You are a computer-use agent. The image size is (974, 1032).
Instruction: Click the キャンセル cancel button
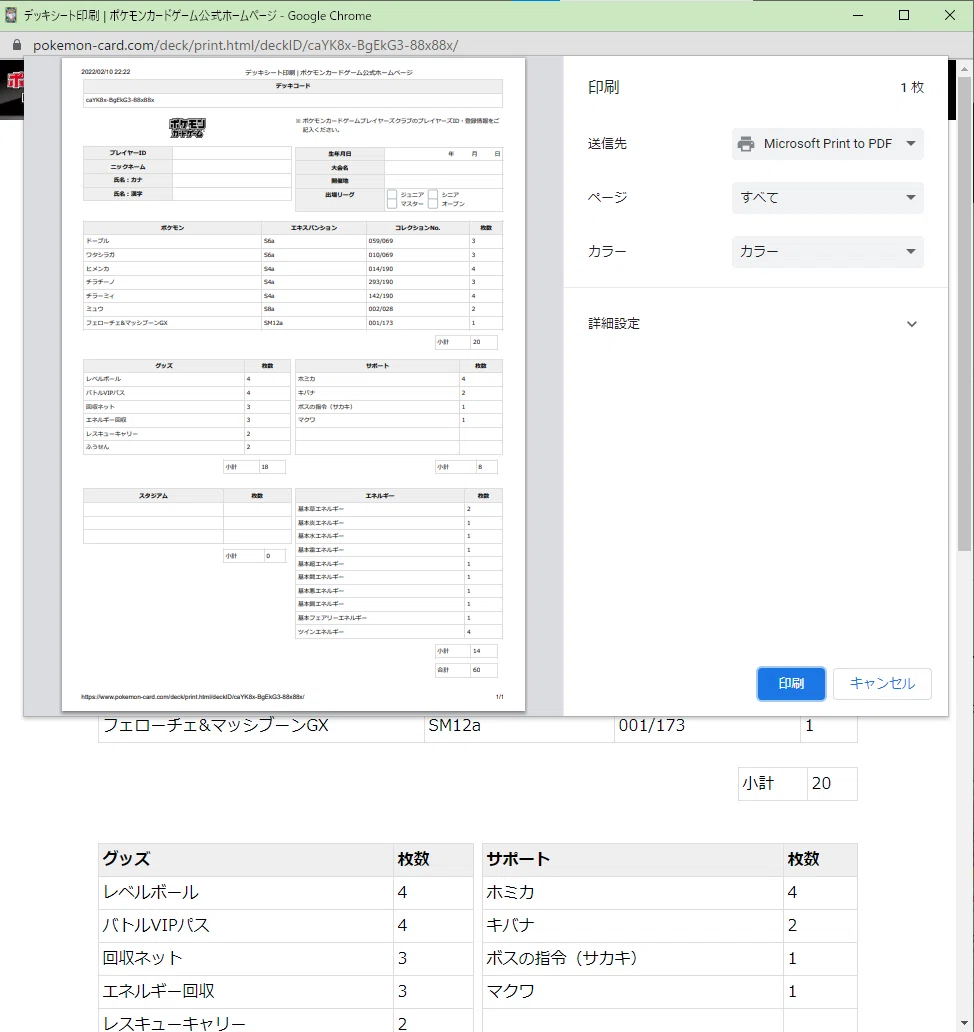click(882, 683)
